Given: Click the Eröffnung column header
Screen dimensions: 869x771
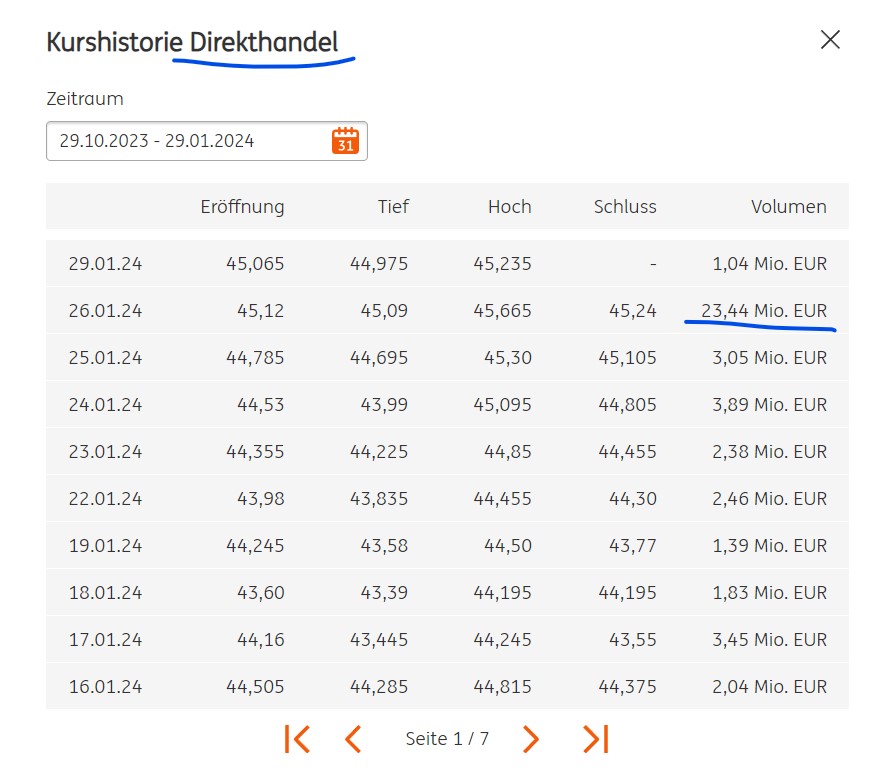Looking at the screenshot, I should click(242, 207).
